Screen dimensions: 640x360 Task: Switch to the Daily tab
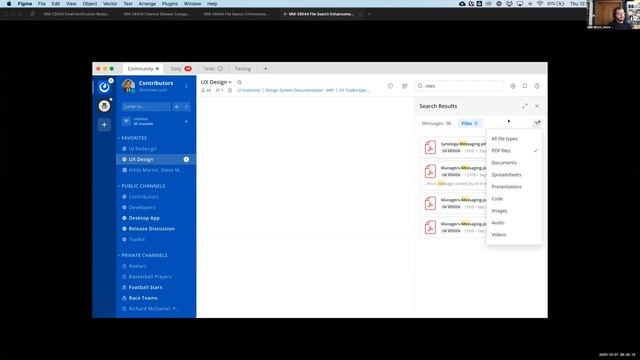[181, 69]
